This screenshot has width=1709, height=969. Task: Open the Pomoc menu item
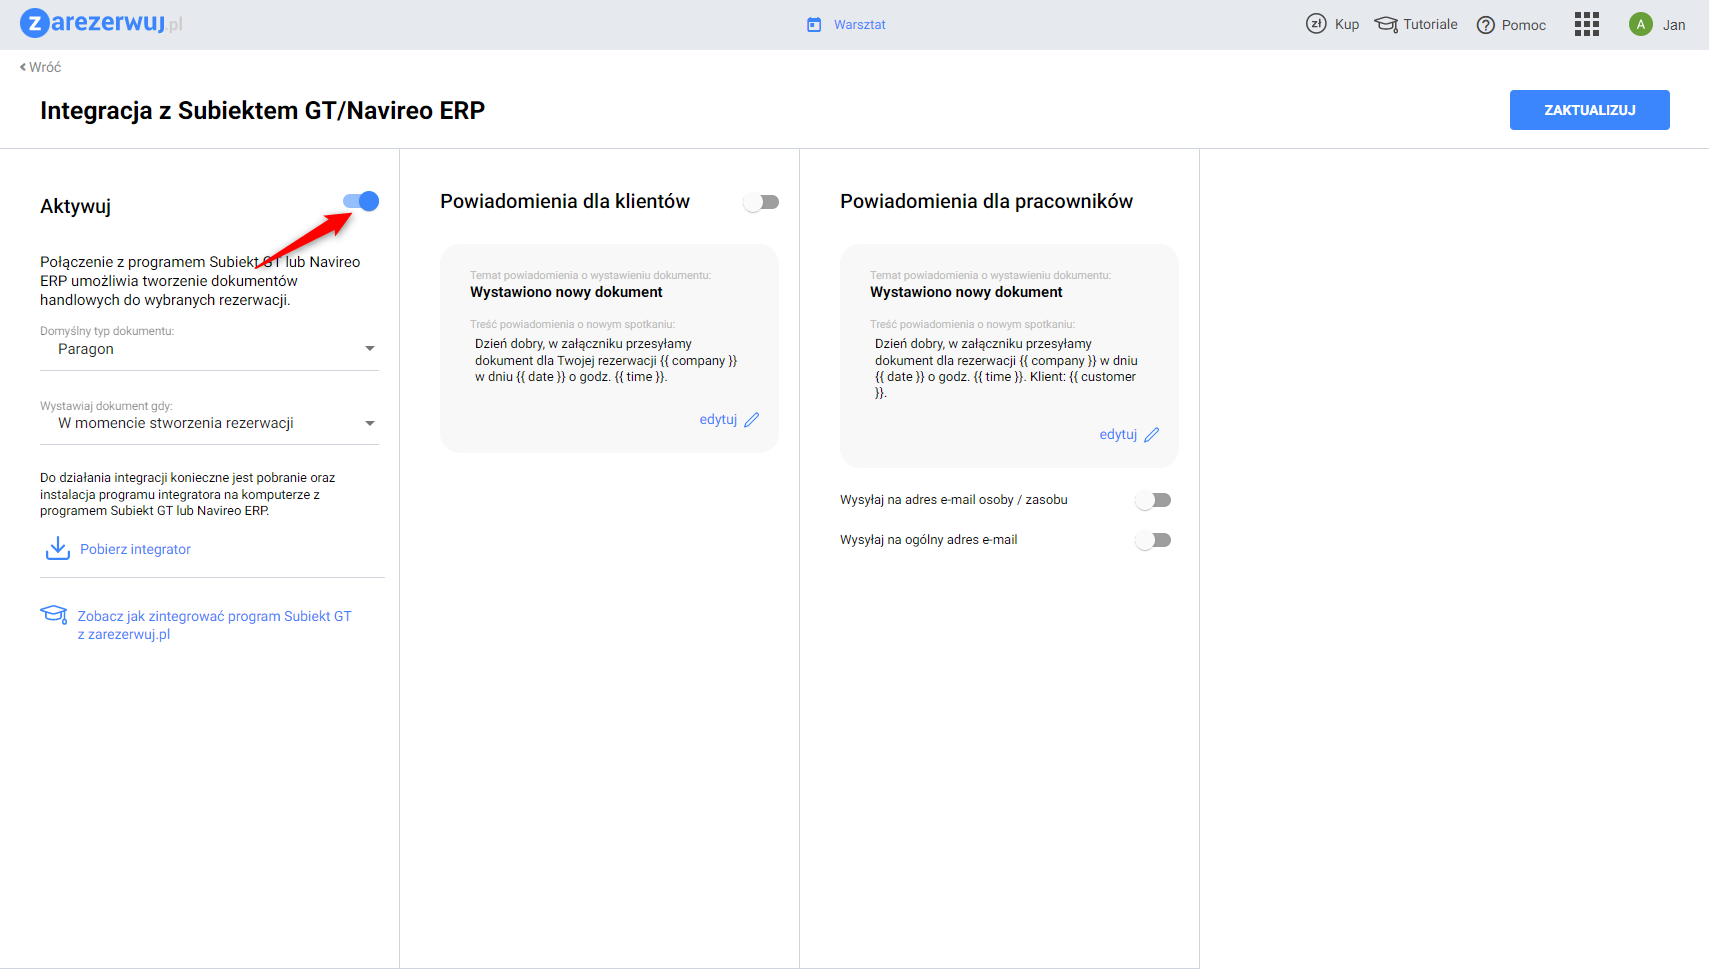(x=1524, y=25)
